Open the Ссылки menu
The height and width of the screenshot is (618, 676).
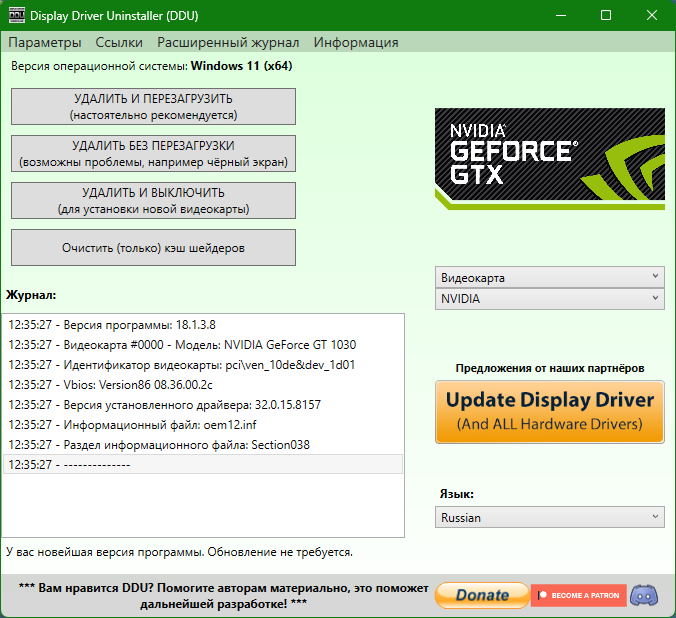(119, 42)
